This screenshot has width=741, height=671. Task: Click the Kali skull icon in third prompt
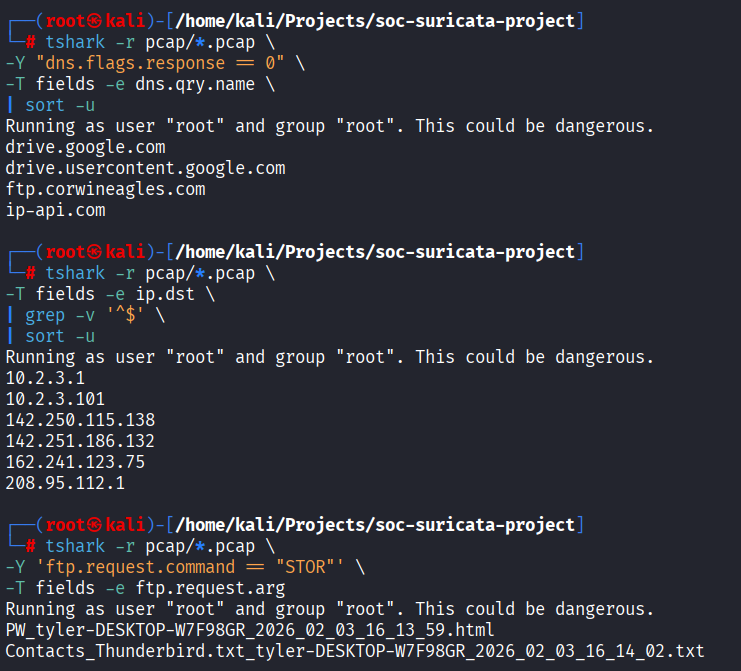(x=94, y=525)
